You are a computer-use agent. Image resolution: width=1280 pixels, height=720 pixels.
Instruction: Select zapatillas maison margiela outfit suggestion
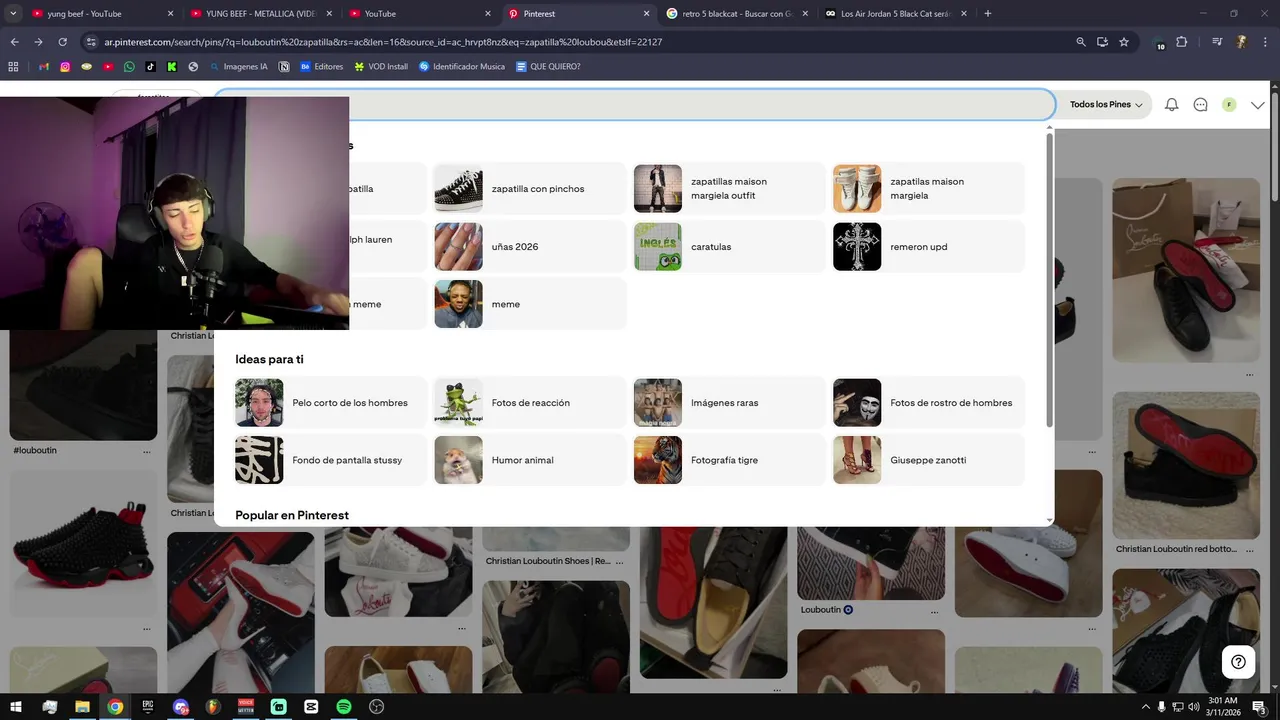[x=729, y=189]
